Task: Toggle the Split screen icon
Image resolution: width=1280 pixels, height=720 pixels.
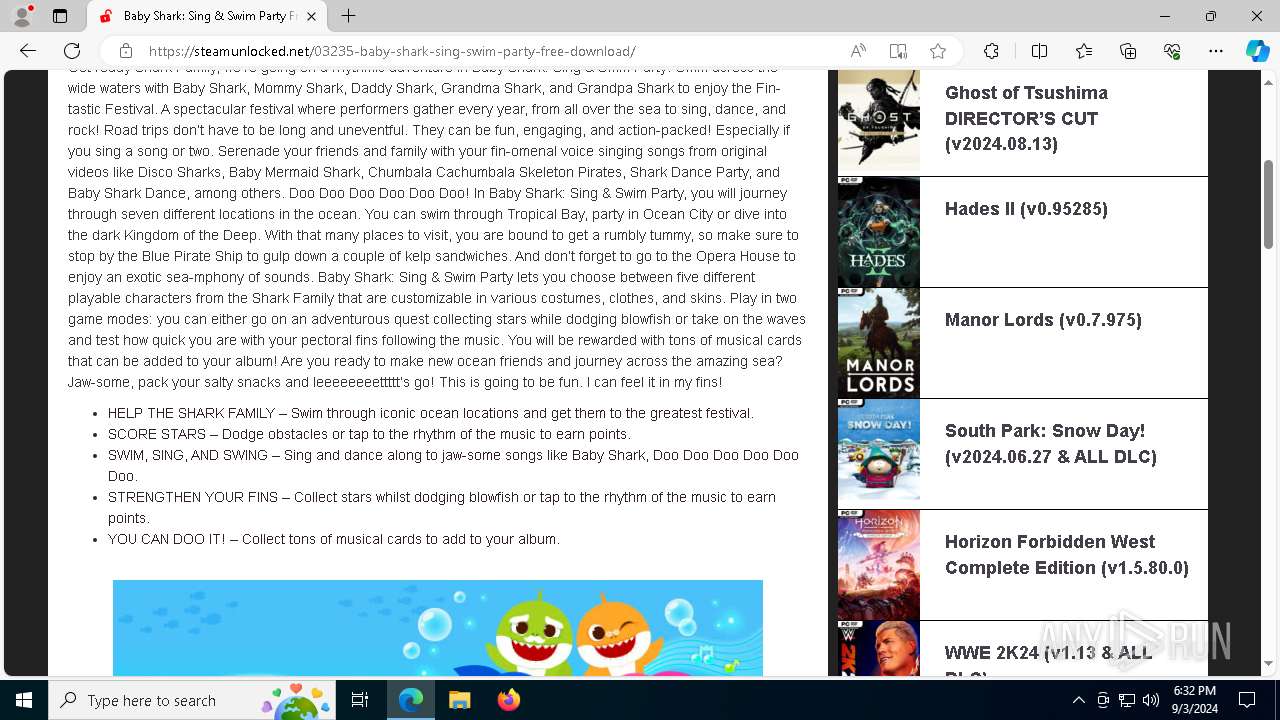Action: (1039, 51)
